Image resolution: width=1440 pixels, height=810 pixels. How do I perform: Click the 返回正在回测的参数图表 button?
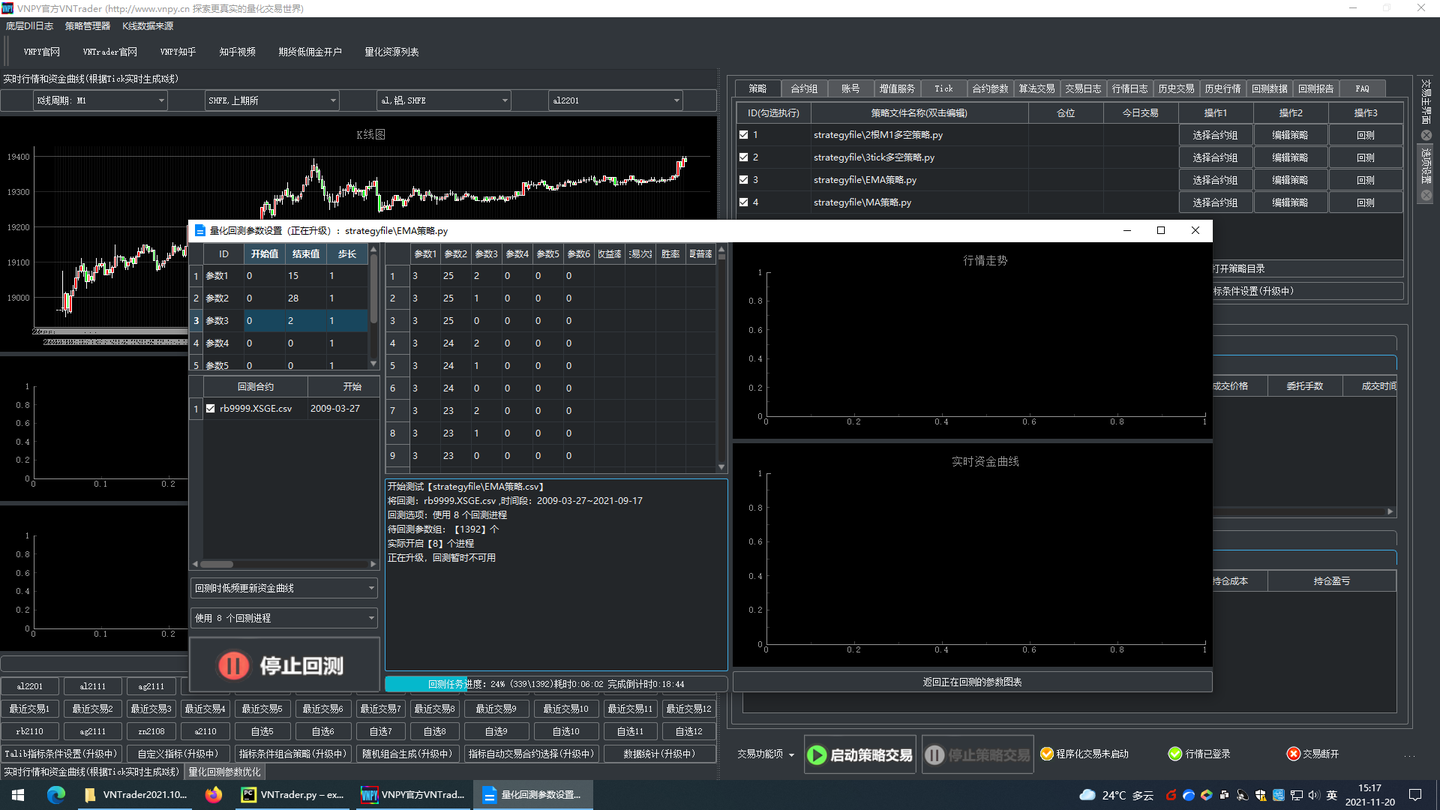(972, 682)
